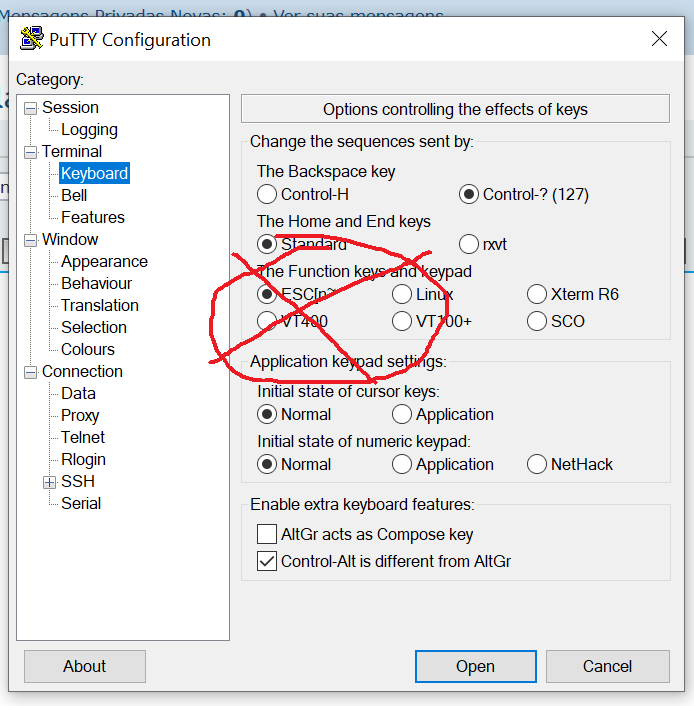
Task: Click the PuTTY icon in title bar
Action: (x=31, y=39)
